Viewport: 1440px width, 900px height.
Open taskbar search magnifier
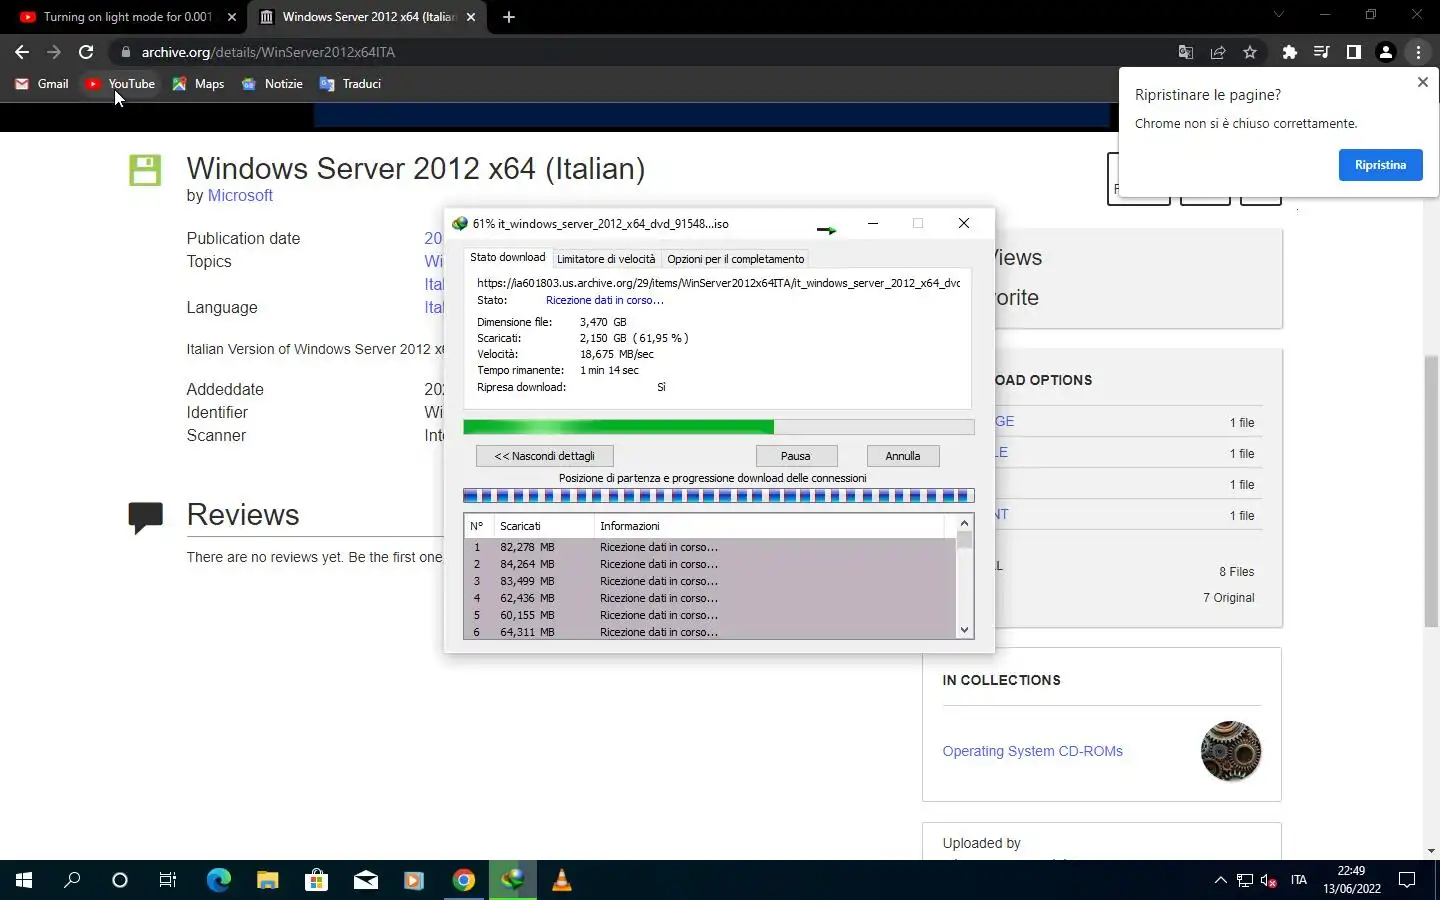pos(72,880)
